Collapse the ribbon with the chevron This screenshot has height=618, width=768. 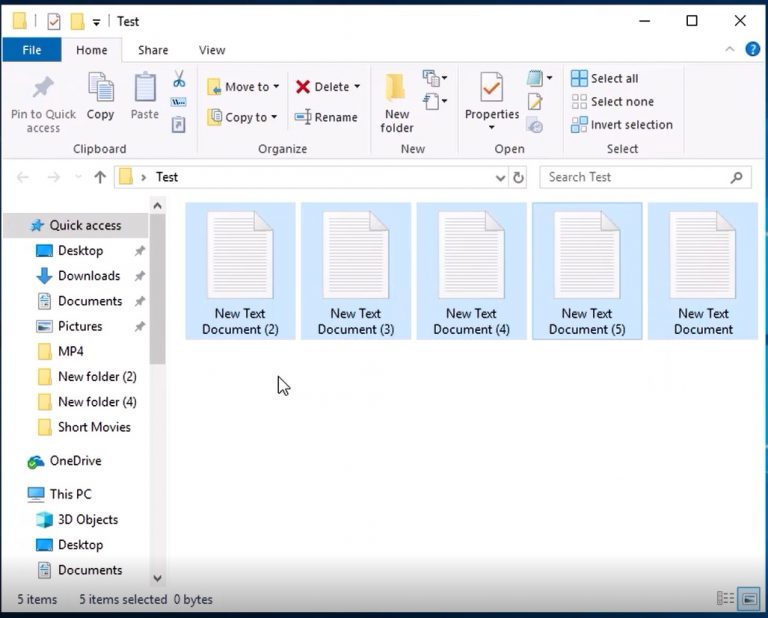[730, 49]
